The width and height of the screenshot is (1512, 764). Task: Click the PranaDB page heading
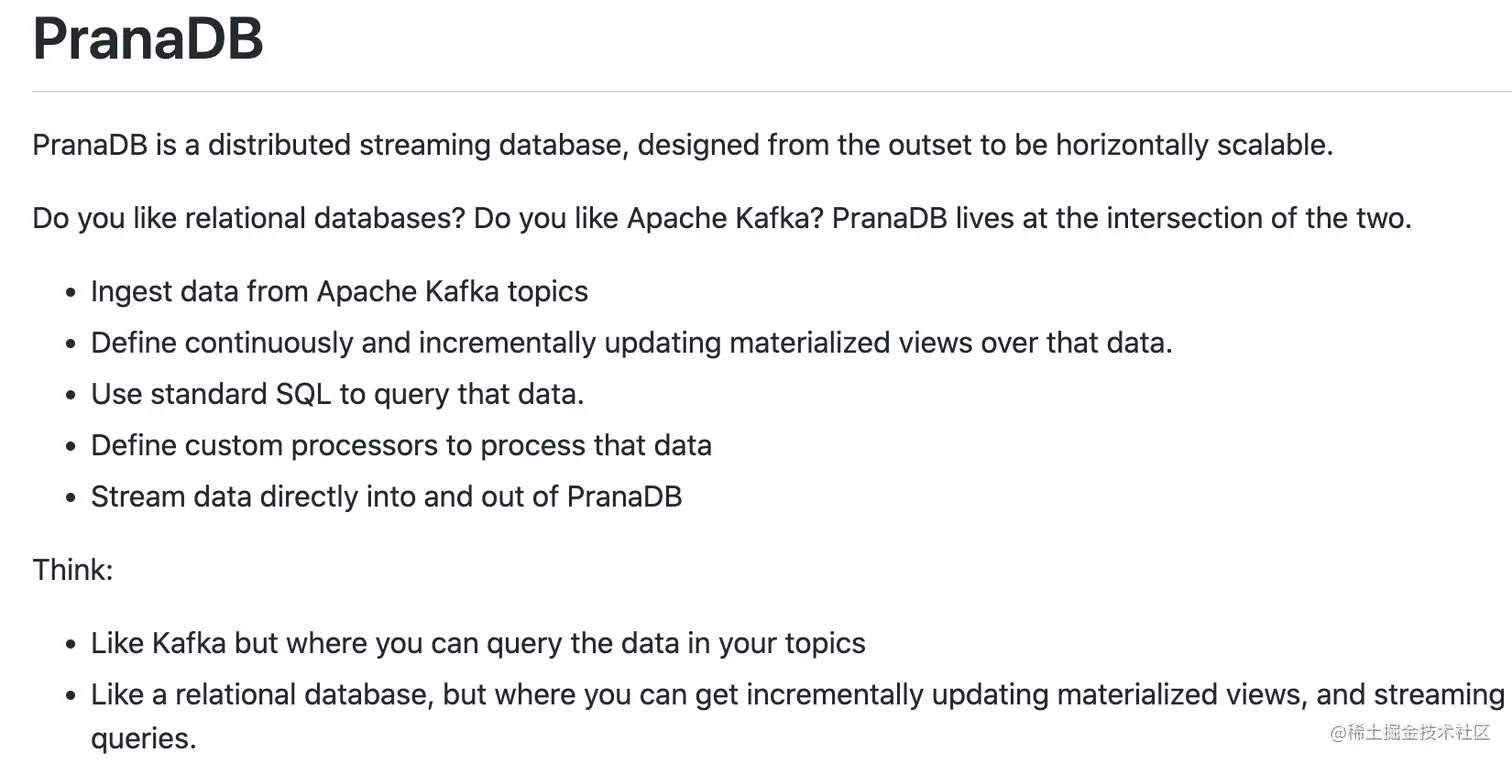point(148,38)
